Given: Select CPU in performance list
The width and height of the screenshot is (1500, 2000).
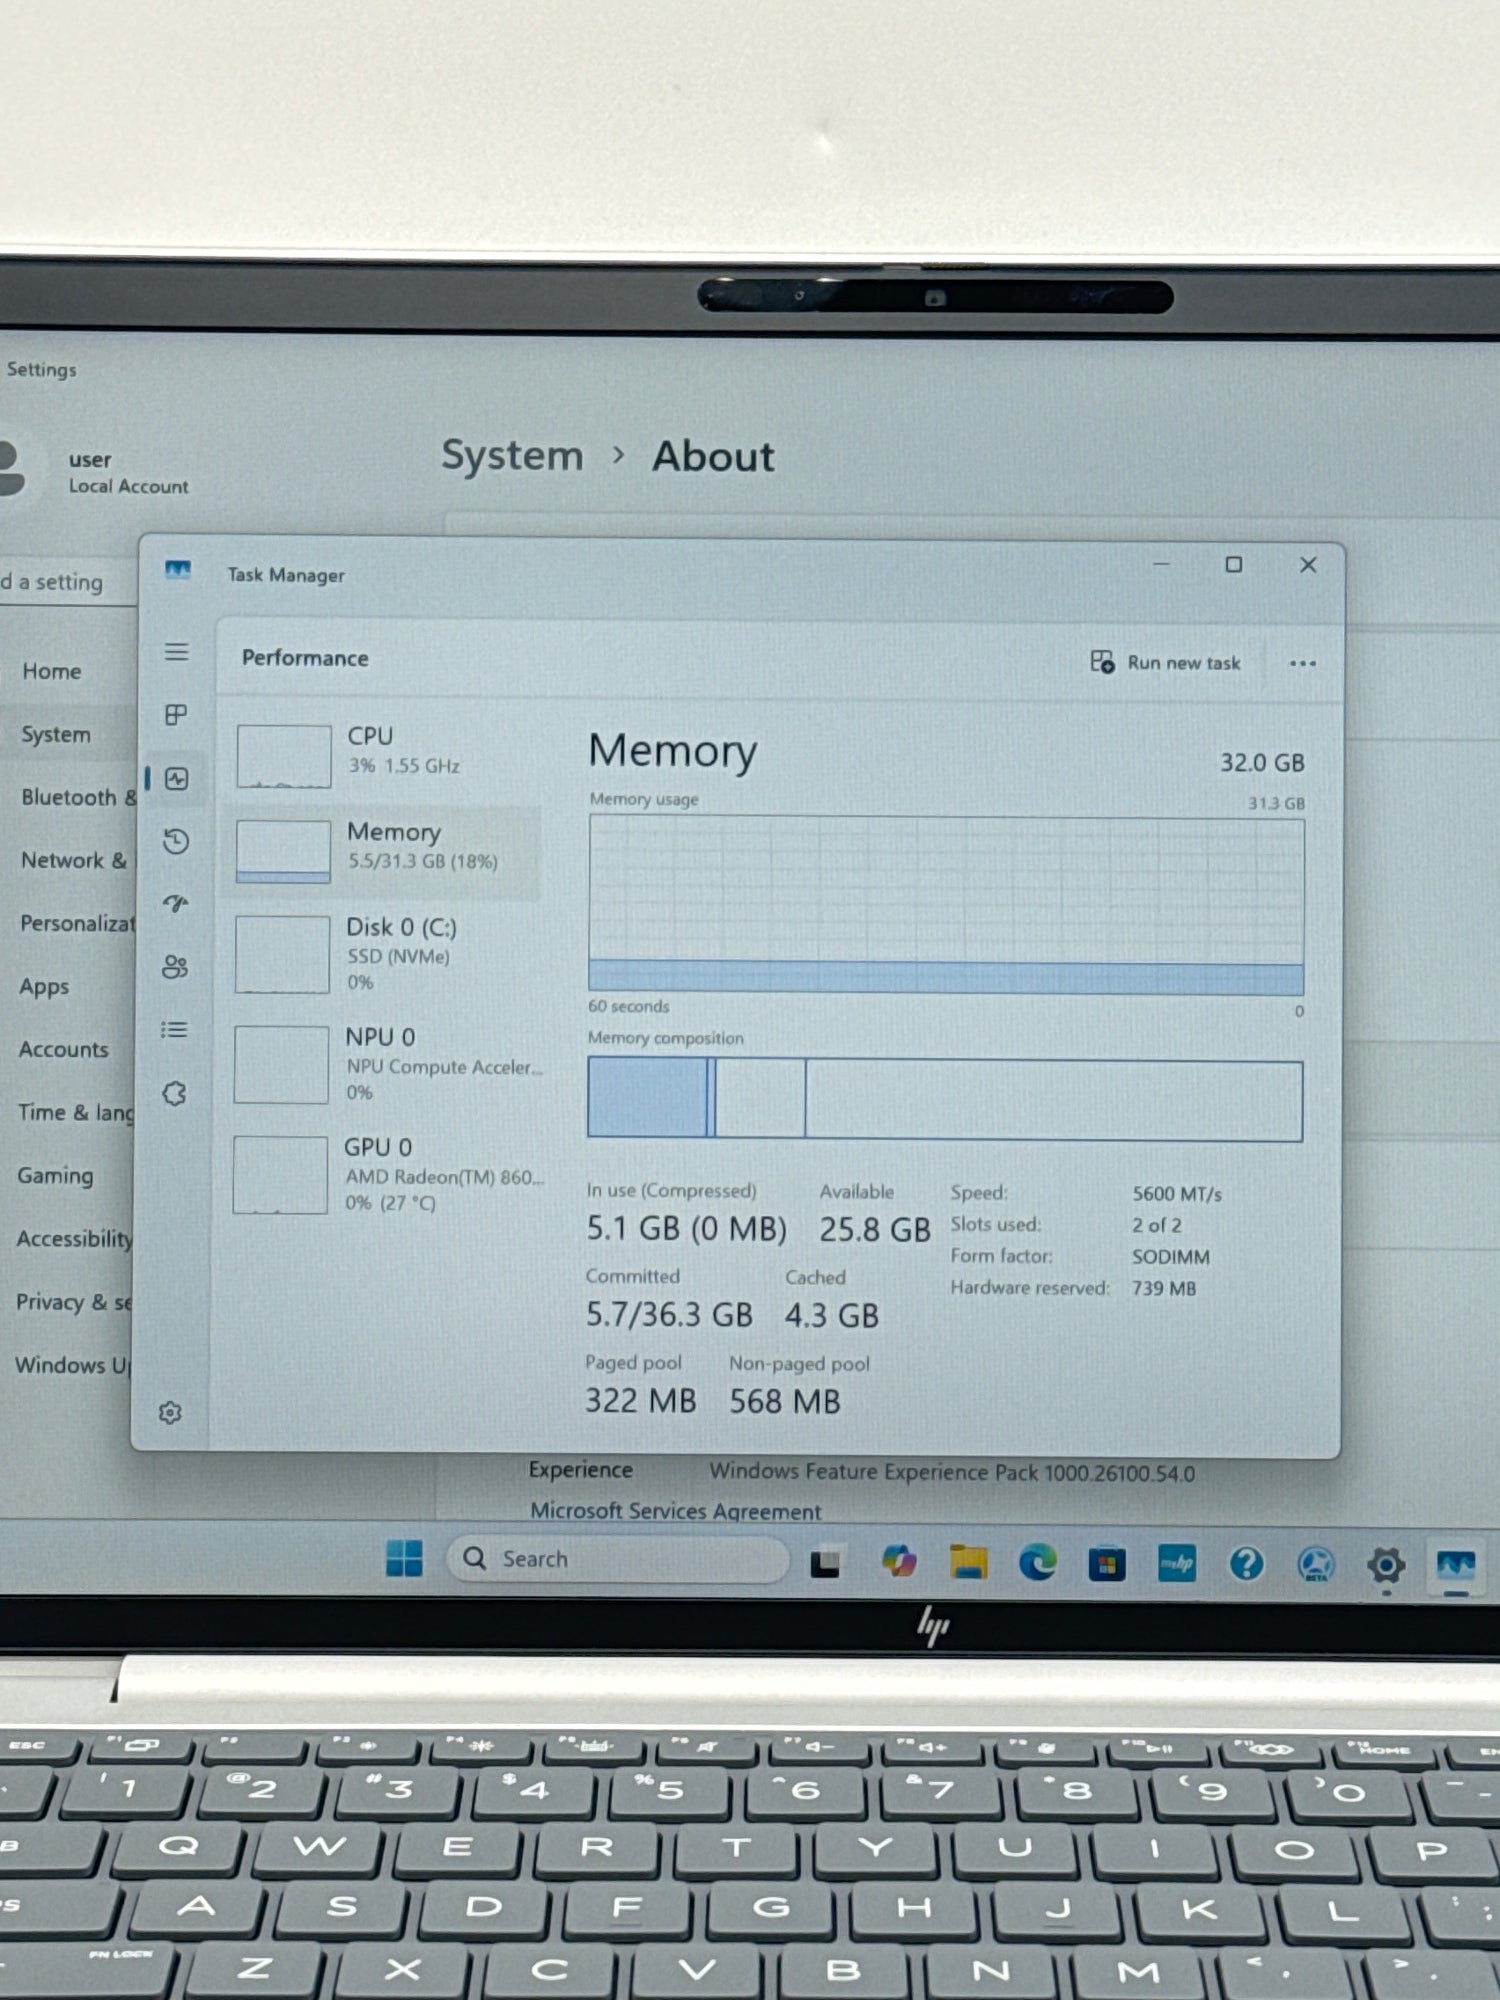Looking at the screenshot, I should coord(388,754).
